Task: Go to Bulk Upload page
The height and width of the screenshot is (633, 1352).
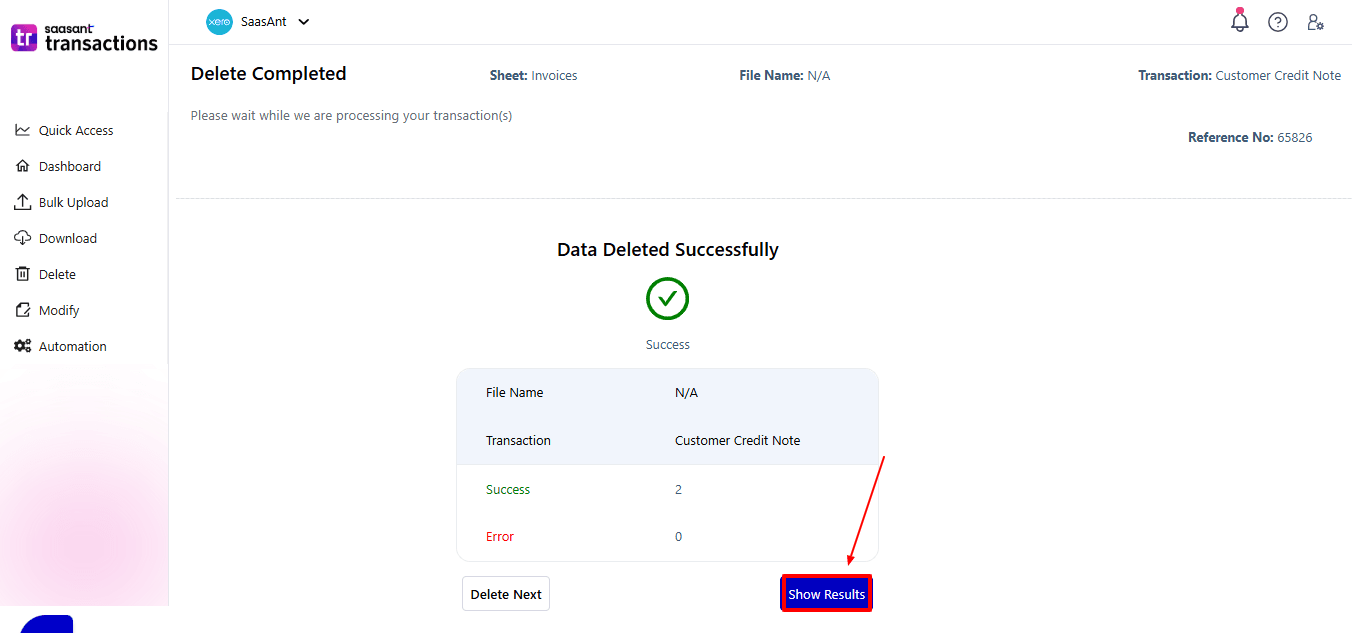Action: coord(73,202)
